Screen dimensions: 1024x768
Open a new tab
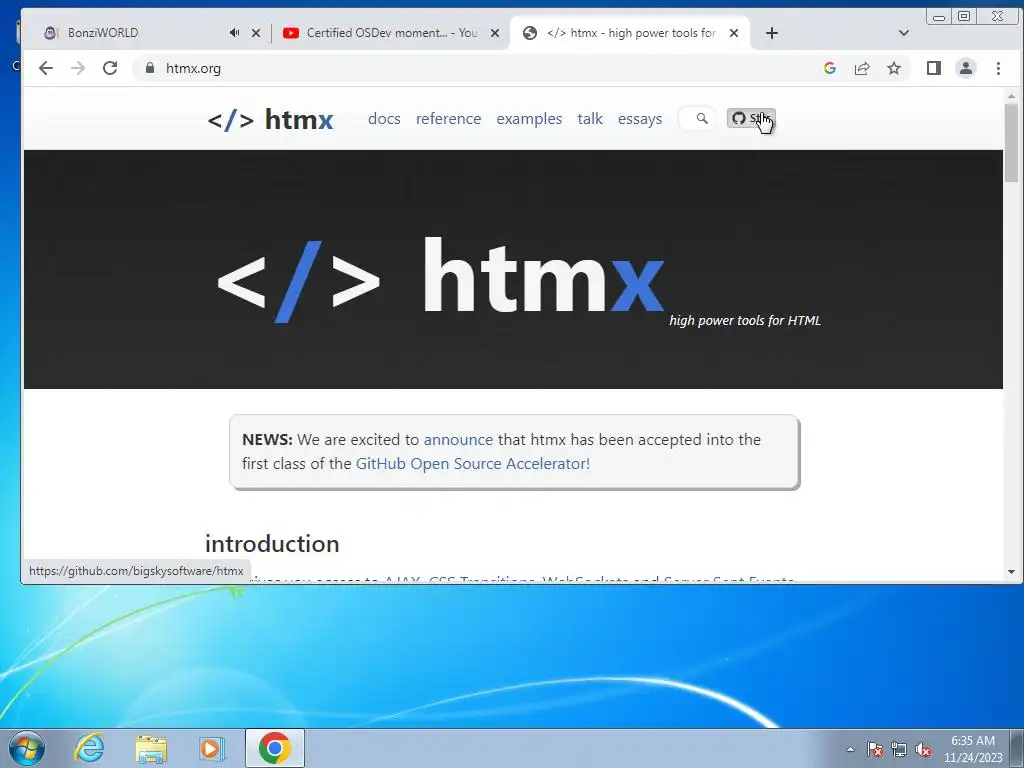(771, 33)
